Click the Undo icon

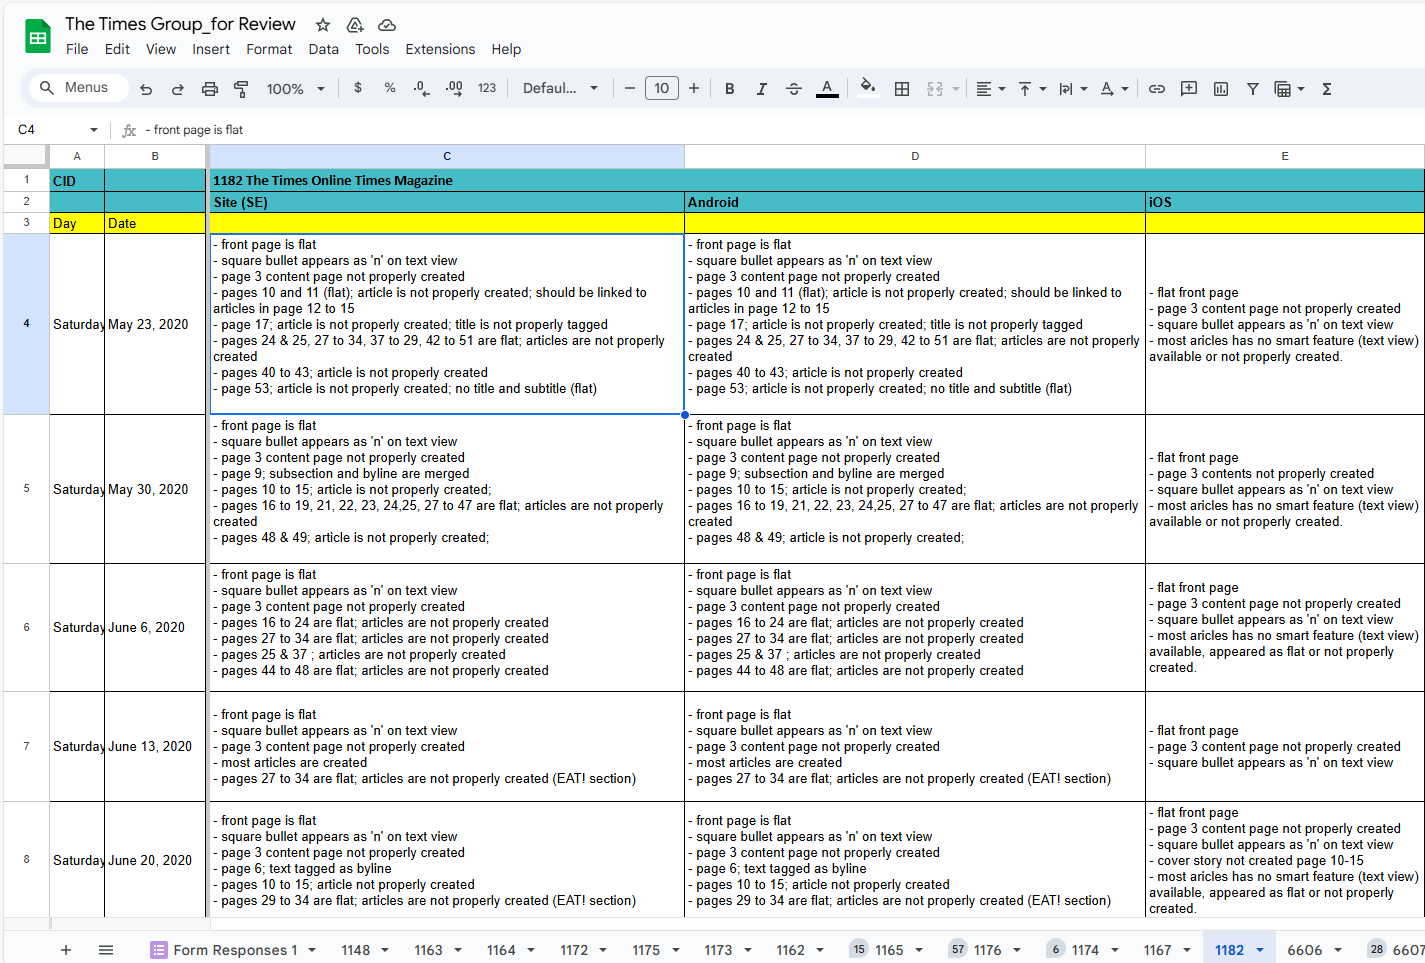tap(146, 89)
